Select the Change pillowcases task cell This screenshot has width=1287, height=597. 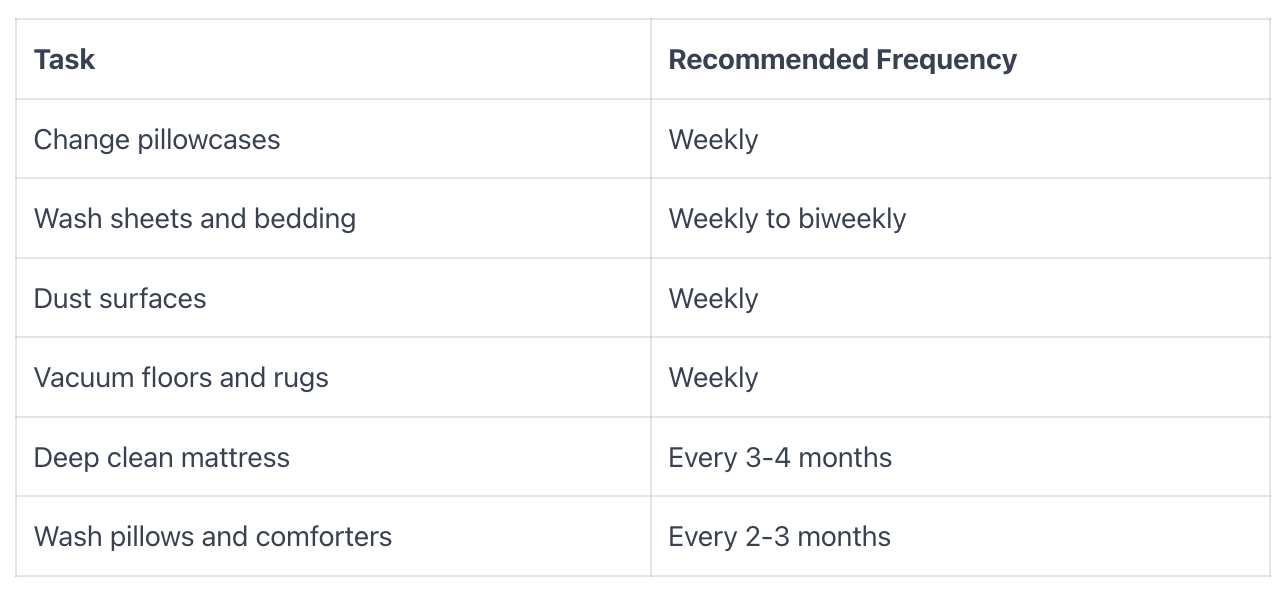[x=157, y=139]
